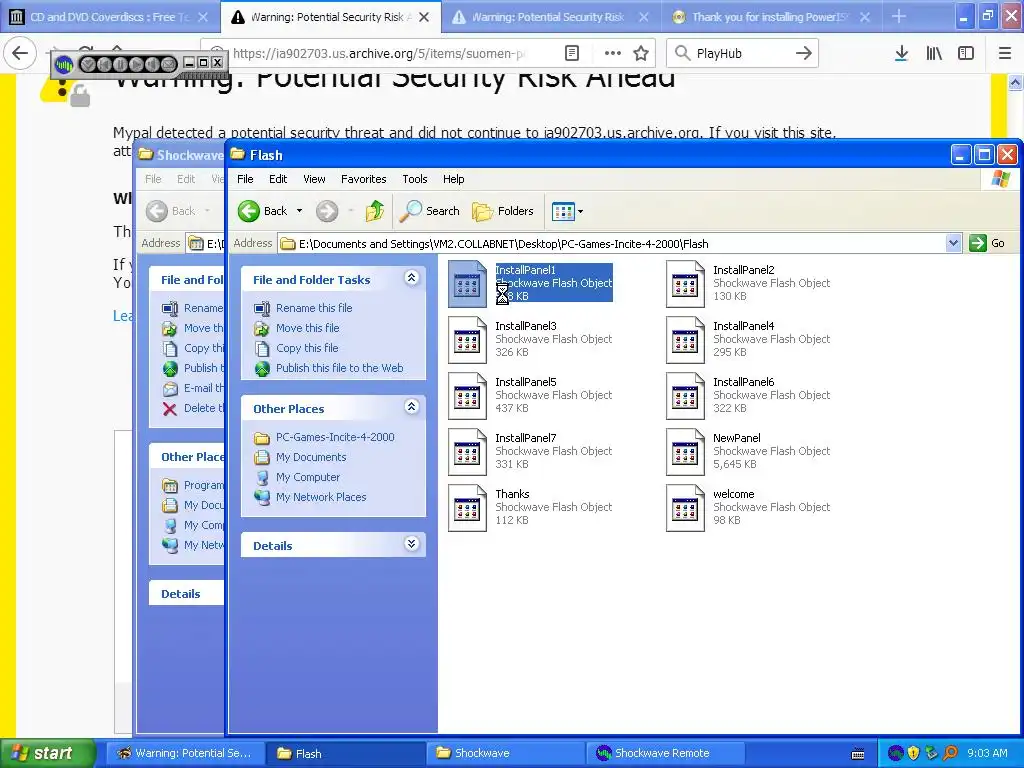Select the InstallPanel3 Flash file icon
The height and width of the screenshot is (768, 1024).
[x=467, y=340]
